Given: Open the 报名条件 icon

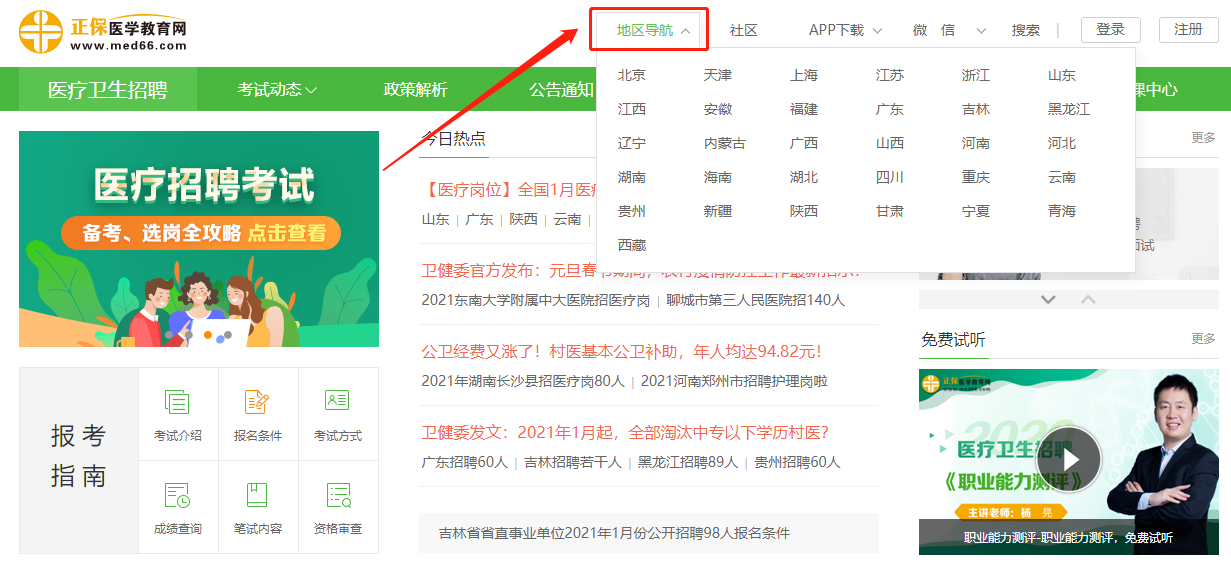Looking at the screenshot, I should pyautogui.click(x=258, y=402).
